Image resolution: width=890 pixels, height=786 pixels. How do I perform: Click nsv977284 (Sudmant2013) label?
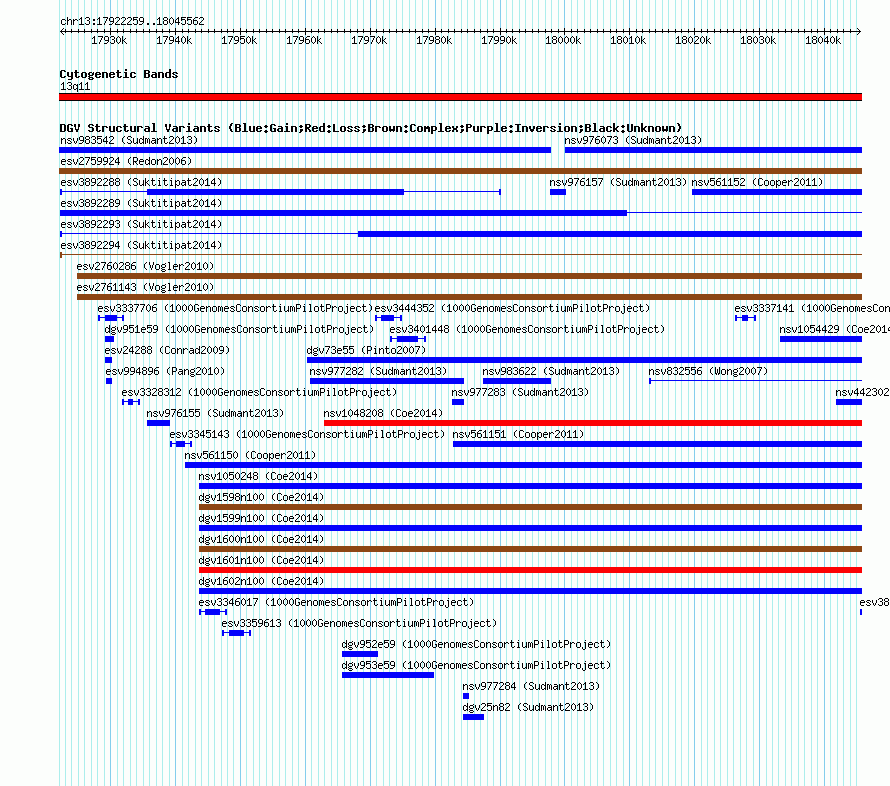(531, 686)
